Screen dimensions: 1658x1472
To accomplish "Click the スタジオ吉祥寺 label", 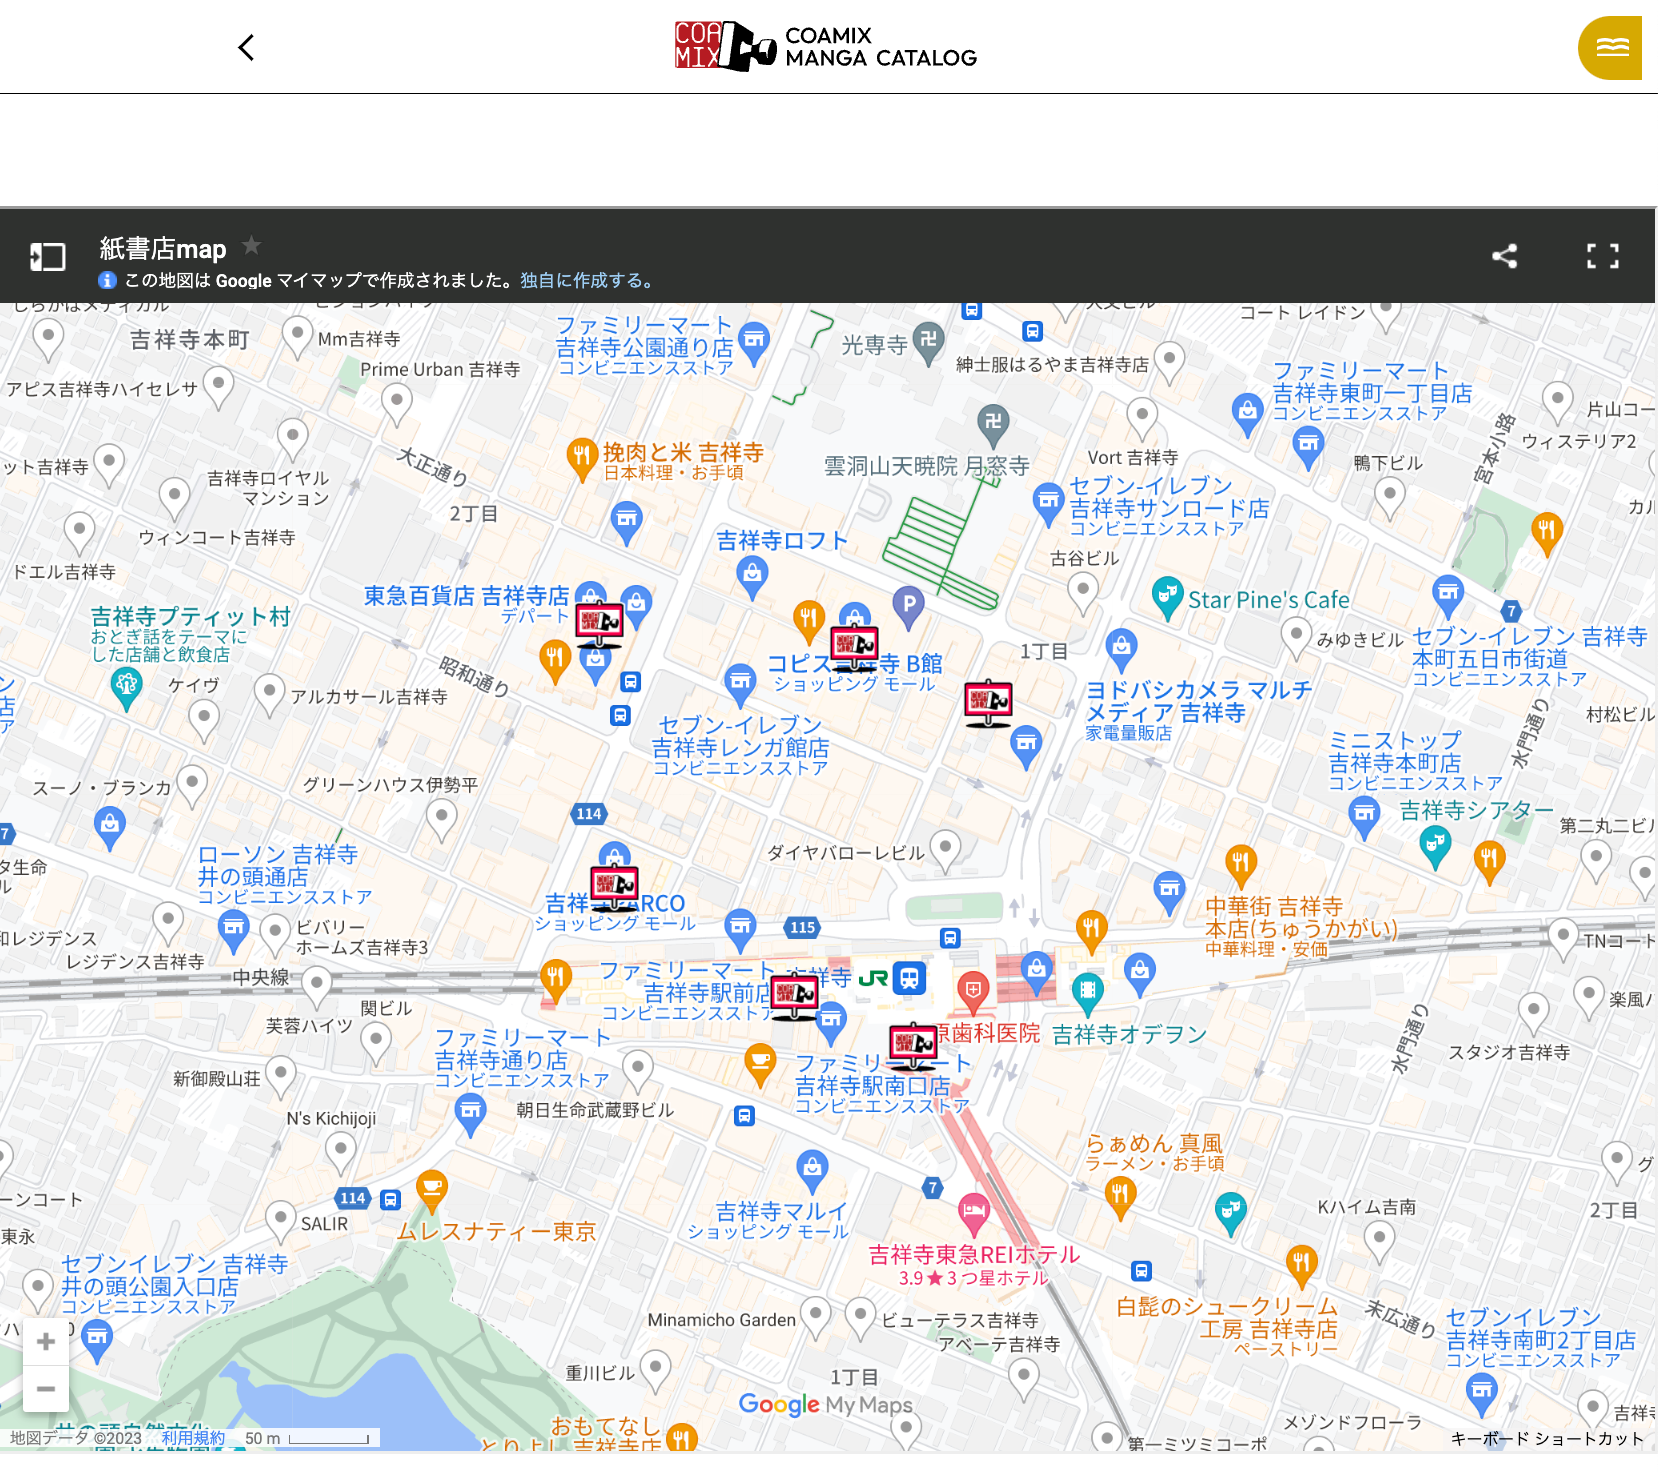I will coord(1509,1052).
